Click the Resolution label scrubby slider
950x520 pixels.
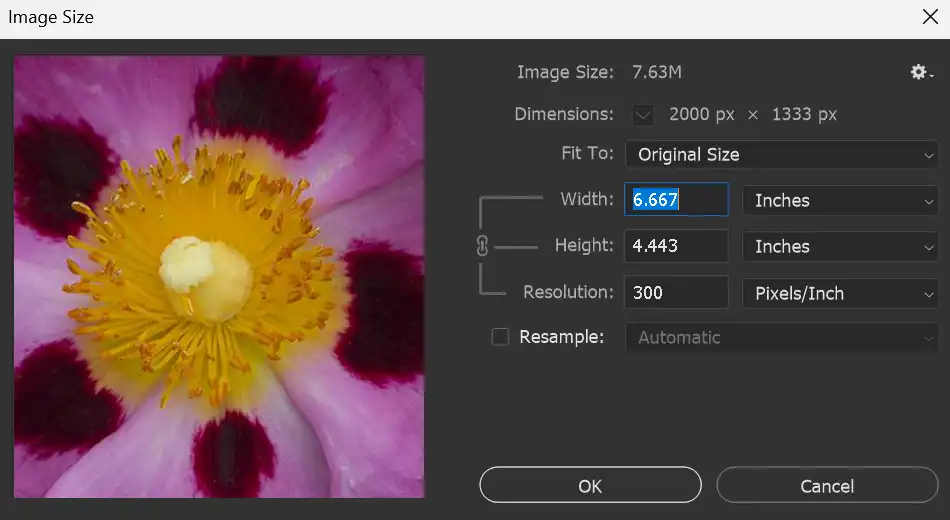567,292
